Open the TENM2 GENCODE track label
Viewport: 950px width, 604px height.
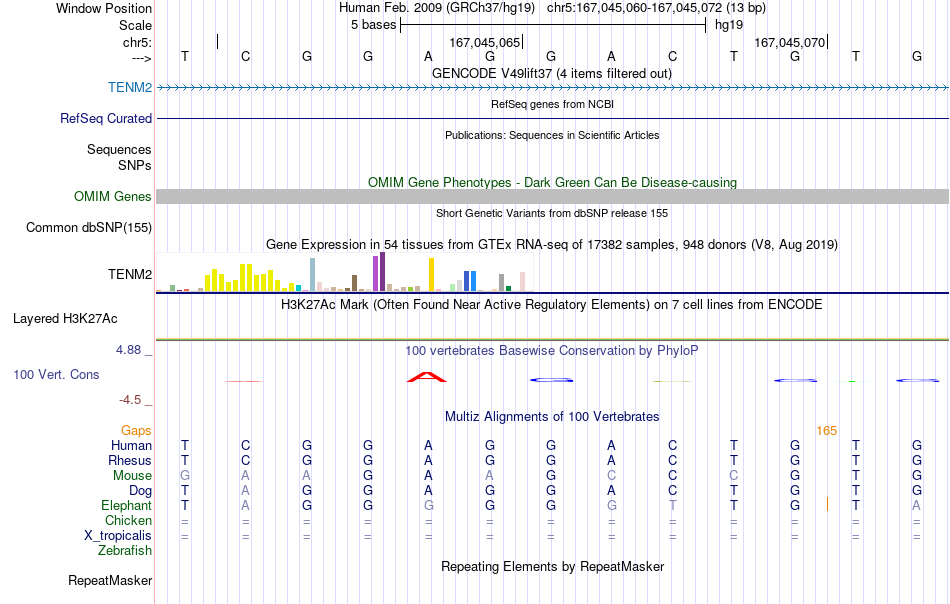coord(130,88)
